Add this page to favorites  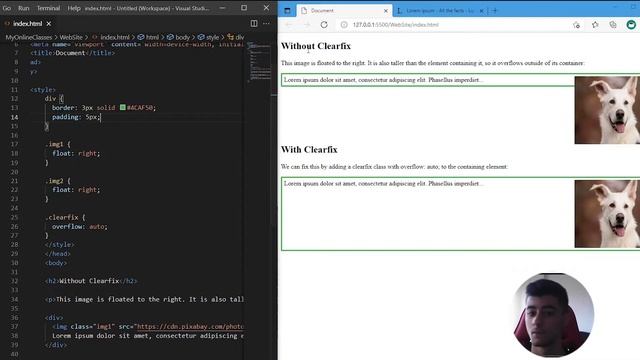coord(576,24)
